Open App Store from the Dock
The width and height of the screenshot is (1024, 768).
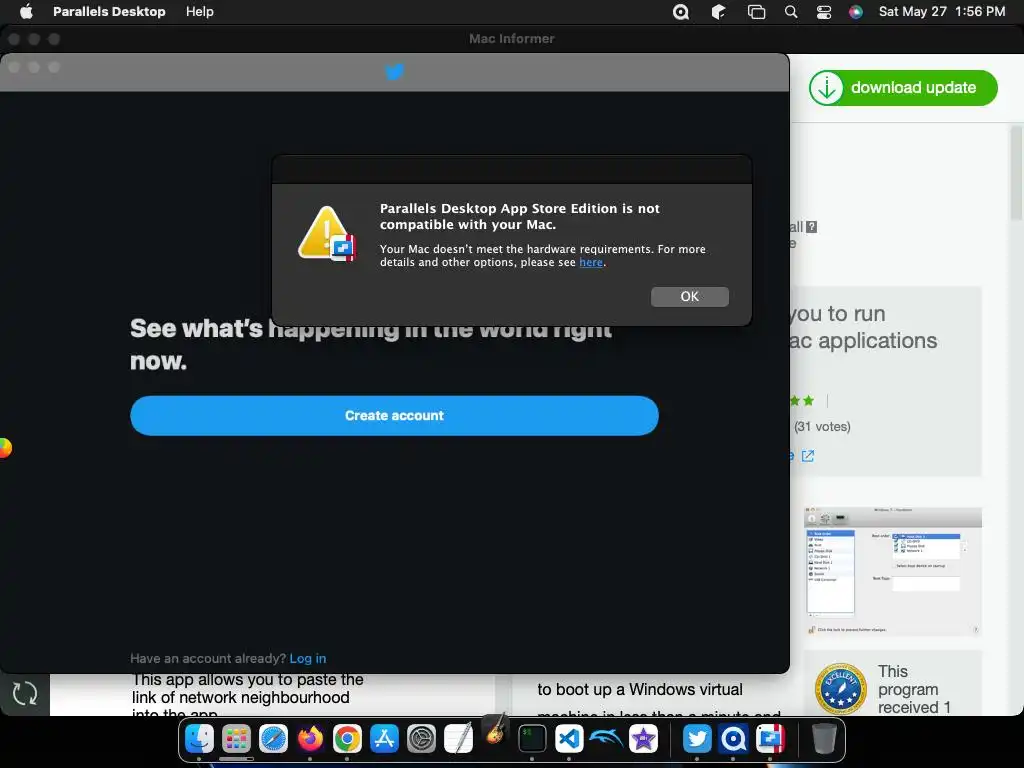(x=384, y=739)
